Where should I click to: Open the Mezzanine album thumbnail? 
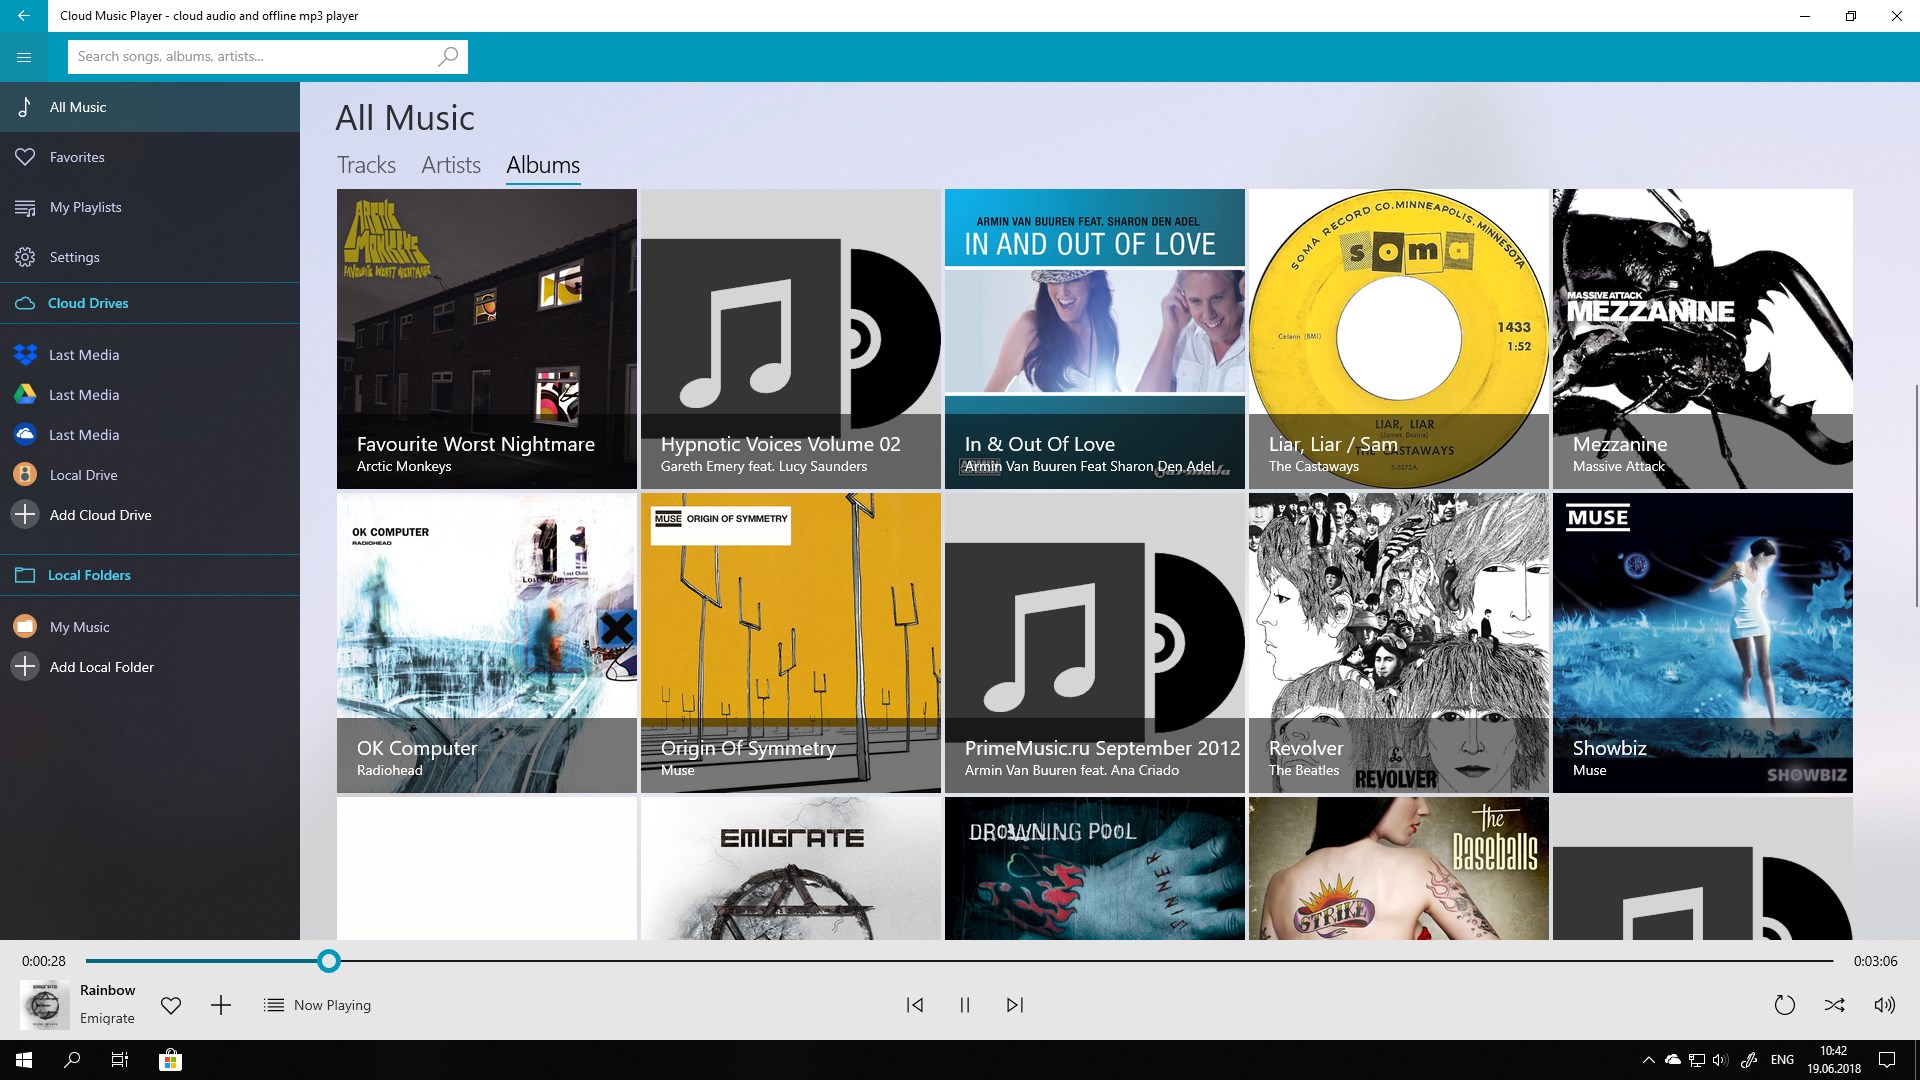click(x=1702, y=338)
